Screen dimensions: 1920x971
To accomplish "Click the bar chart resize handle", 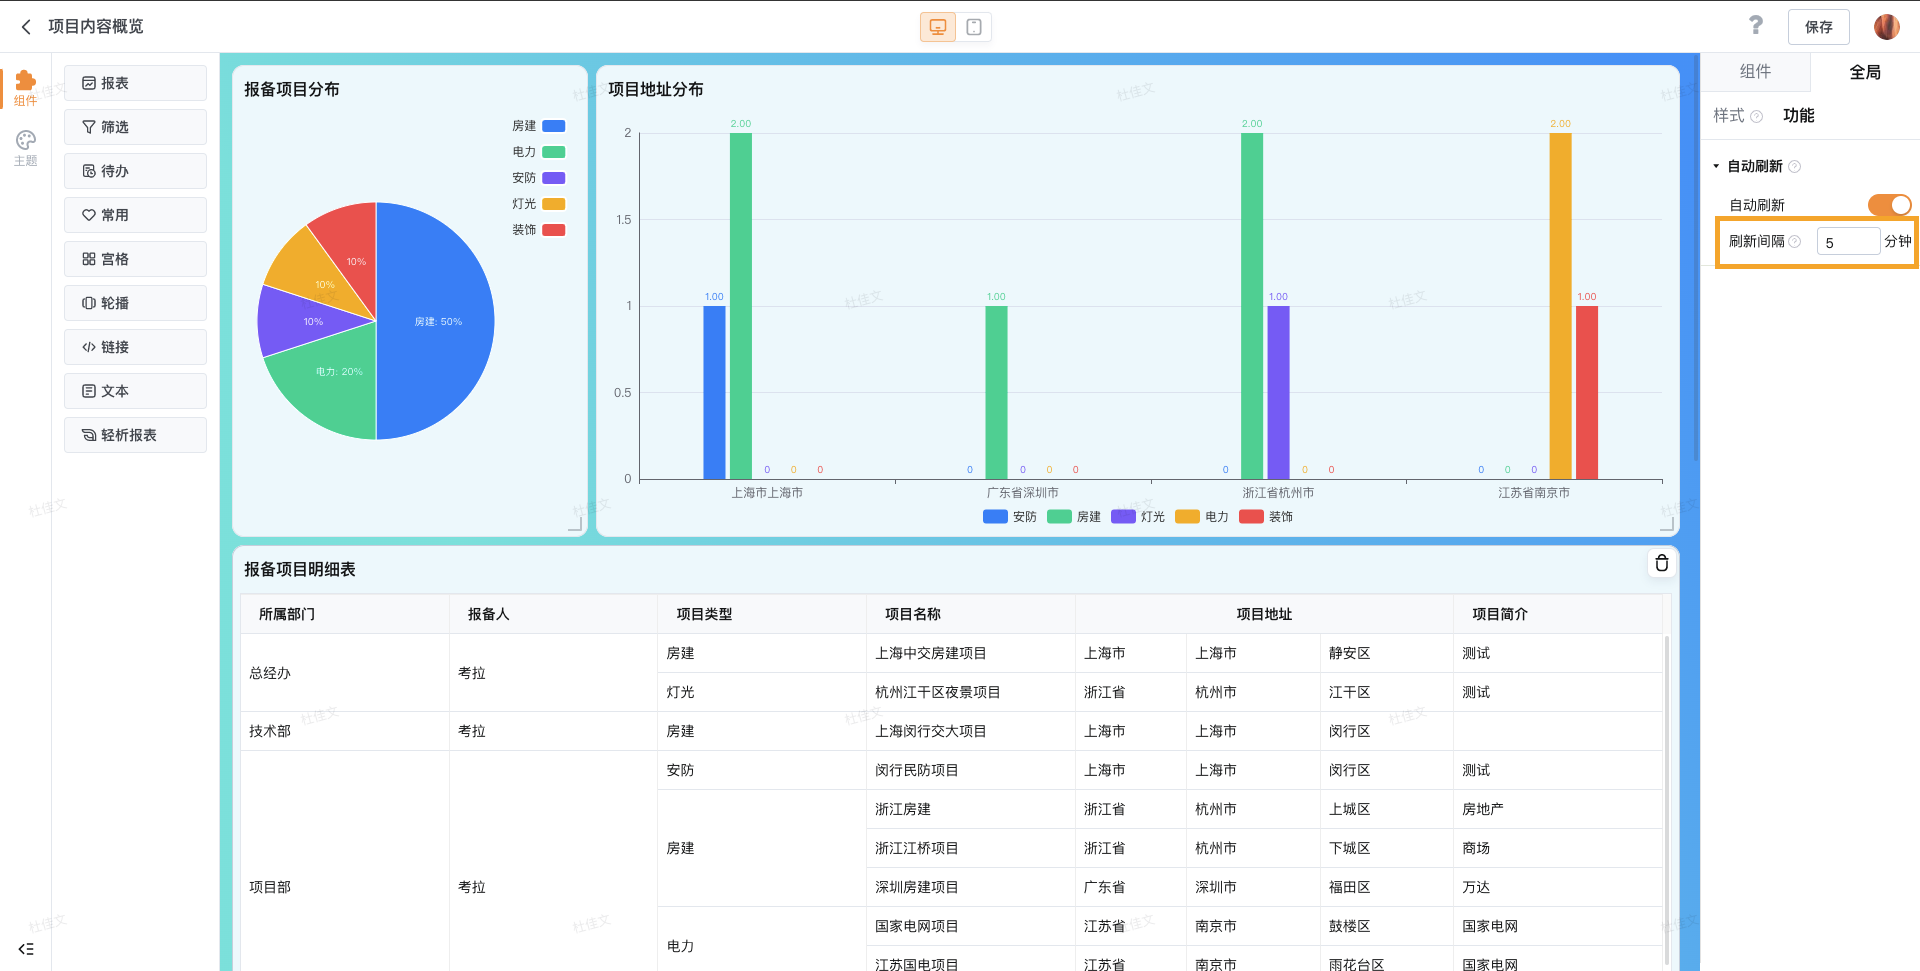I will (x=1666, y=524).
